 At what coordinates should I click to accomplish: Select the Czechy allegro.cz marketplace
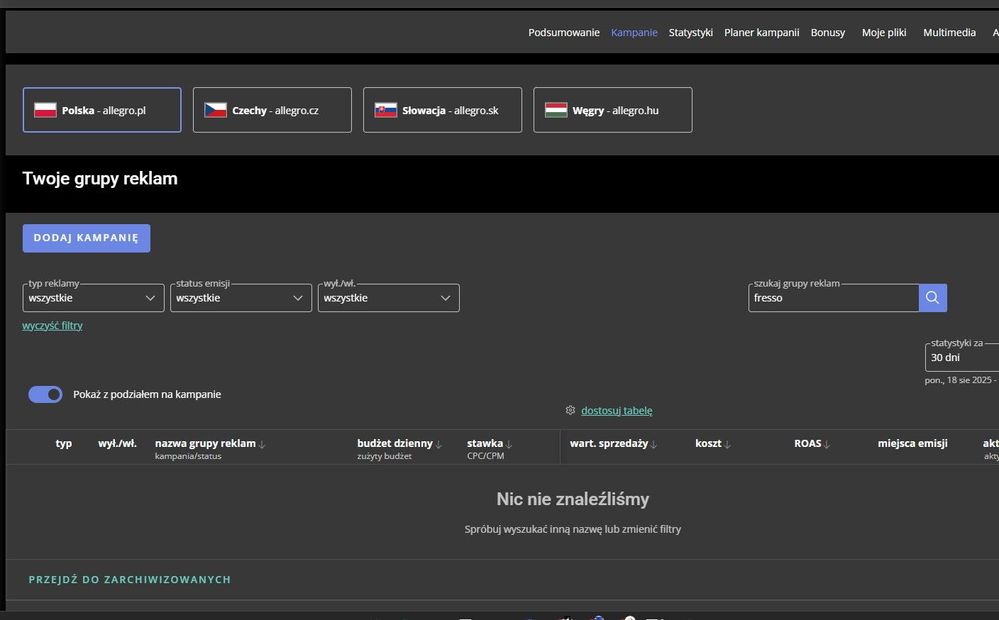coord(272,110)
